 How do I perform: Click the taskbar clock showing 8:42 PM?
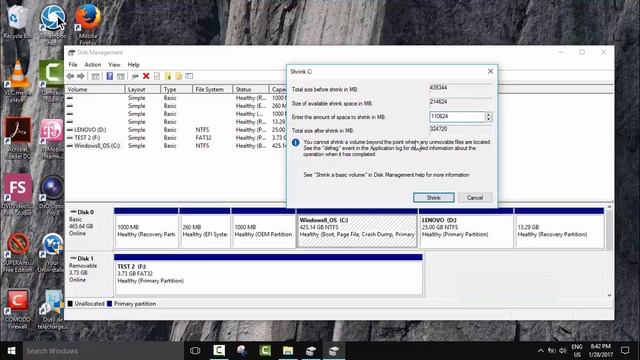tap(600, 351)
